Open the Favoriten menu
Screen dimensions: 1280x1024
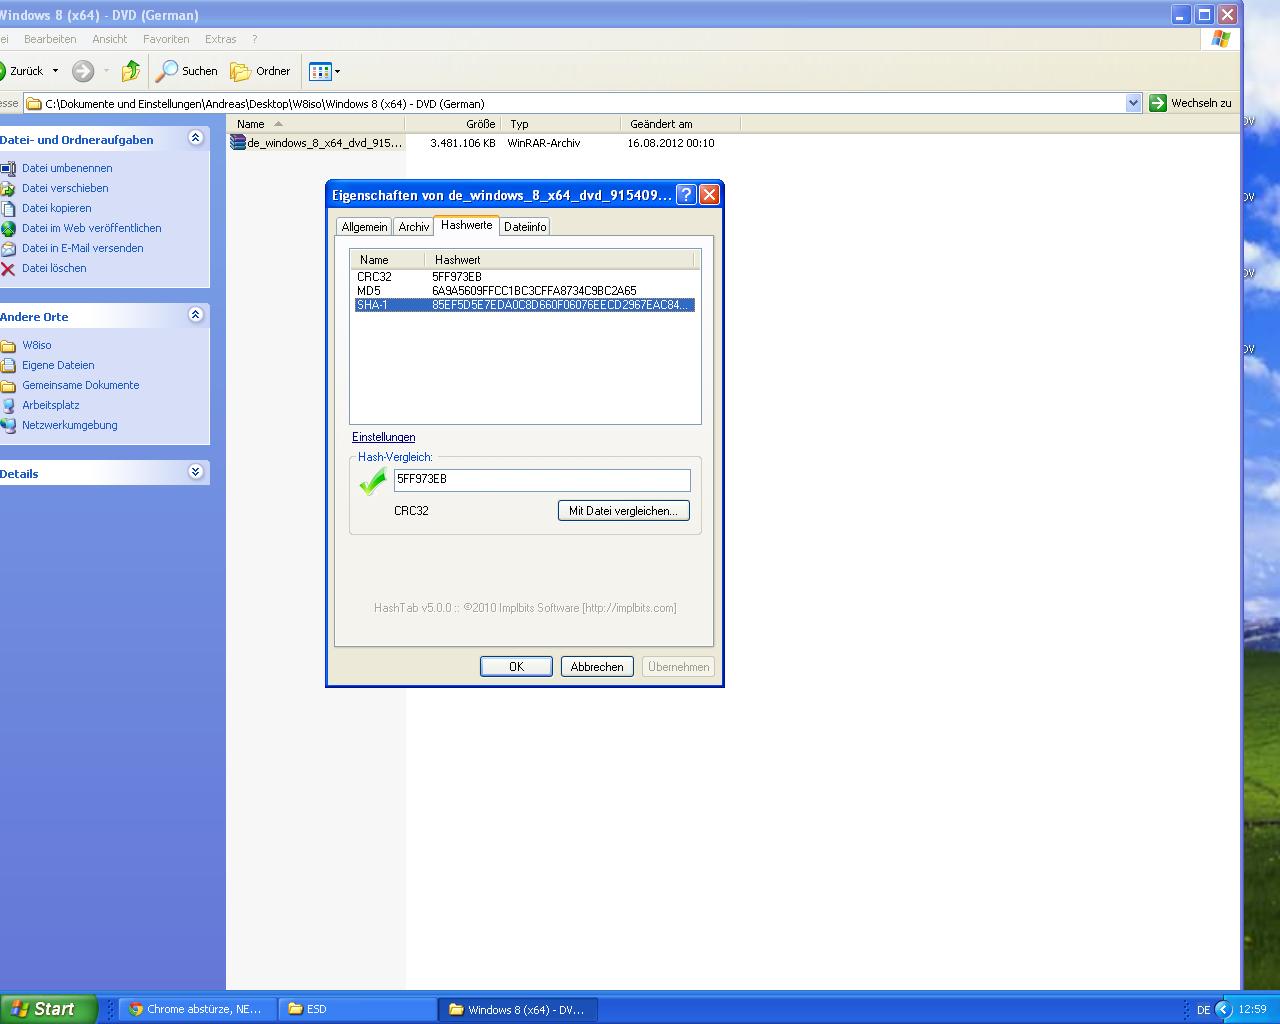pos(166,39)
